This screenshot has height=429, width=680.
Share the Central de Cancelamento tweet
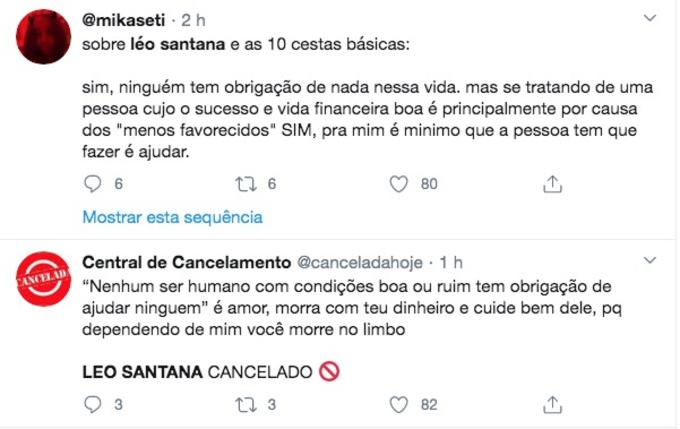(x=552, y=404)
